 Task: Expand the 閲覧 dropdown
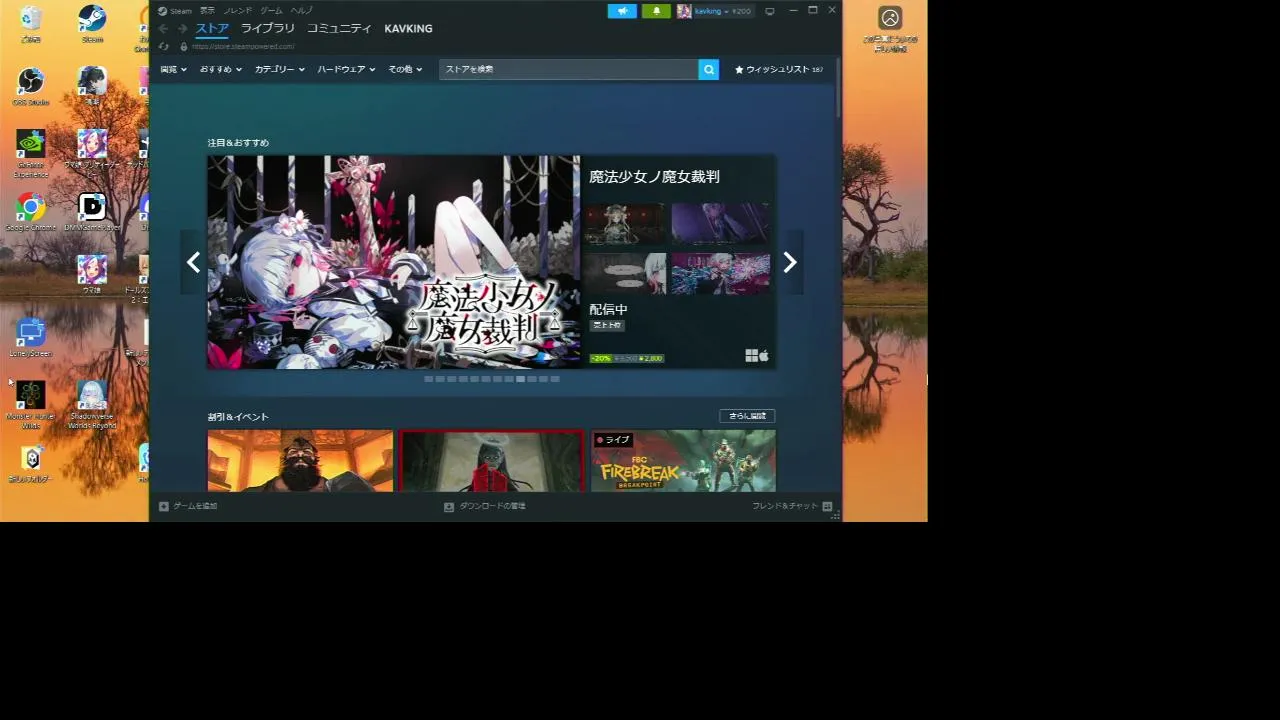point(173,70)
